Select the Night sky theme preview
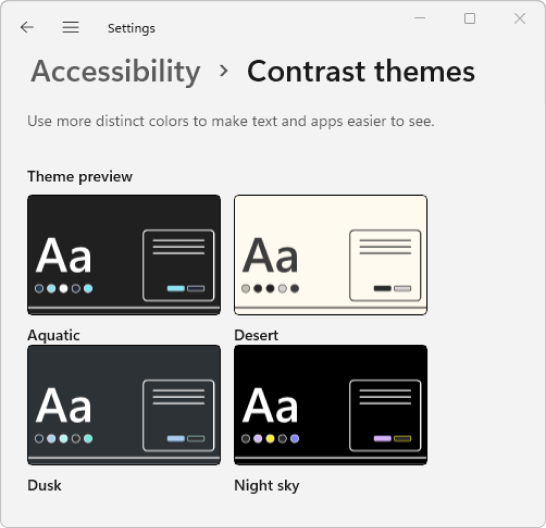 pyautogui.click(x=331, y=405)
